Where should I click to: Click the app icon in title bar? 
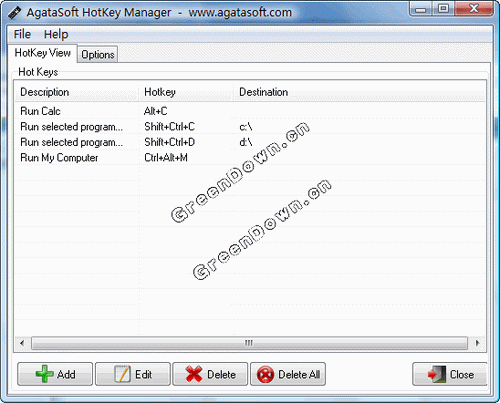[14, 13]
